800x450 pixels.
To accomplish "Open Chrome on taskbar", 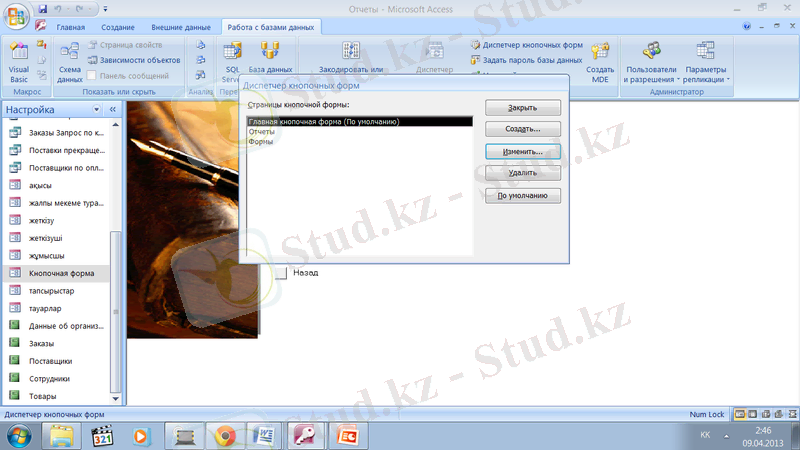I will [x=225, y=436].
